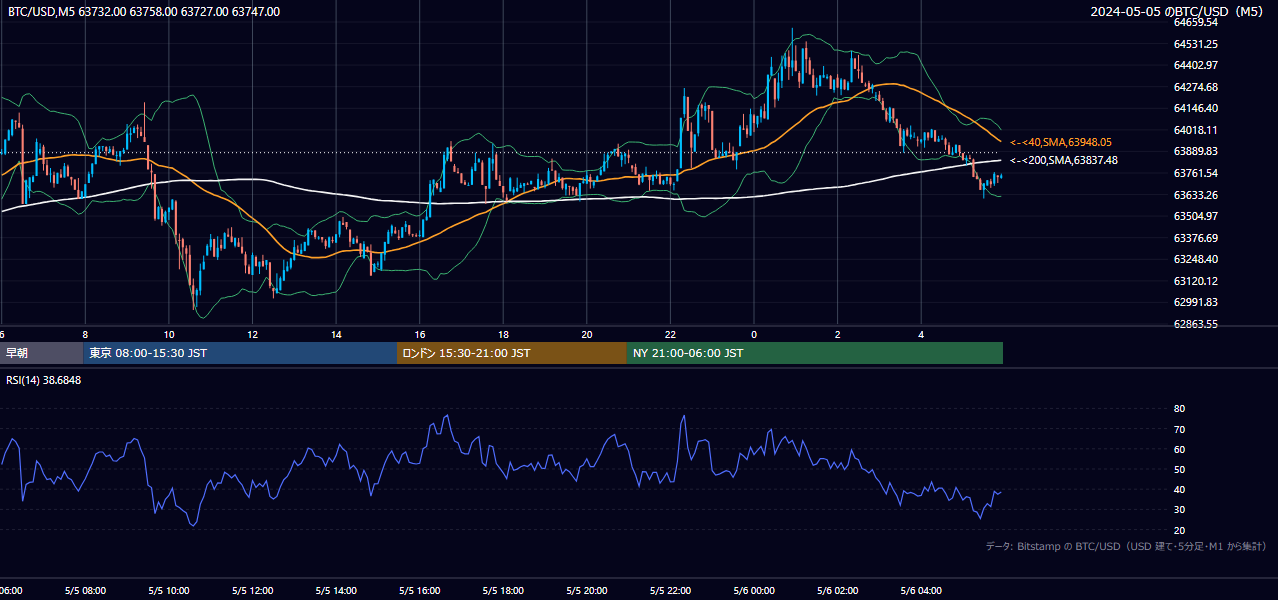Click hour 8 on price chart time axis

tap(85, 334)
